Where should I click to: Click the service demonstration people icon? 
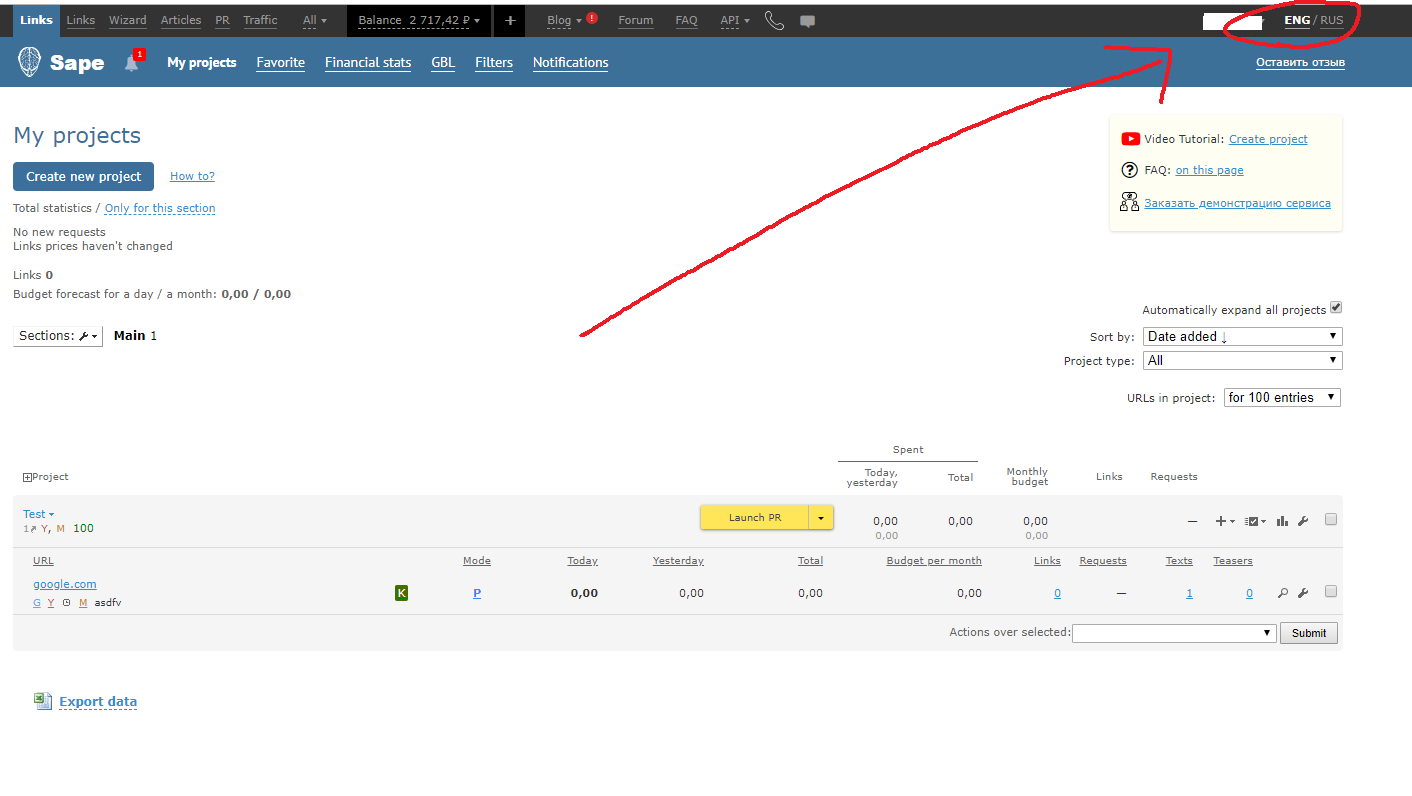[x=1130, y=202]
